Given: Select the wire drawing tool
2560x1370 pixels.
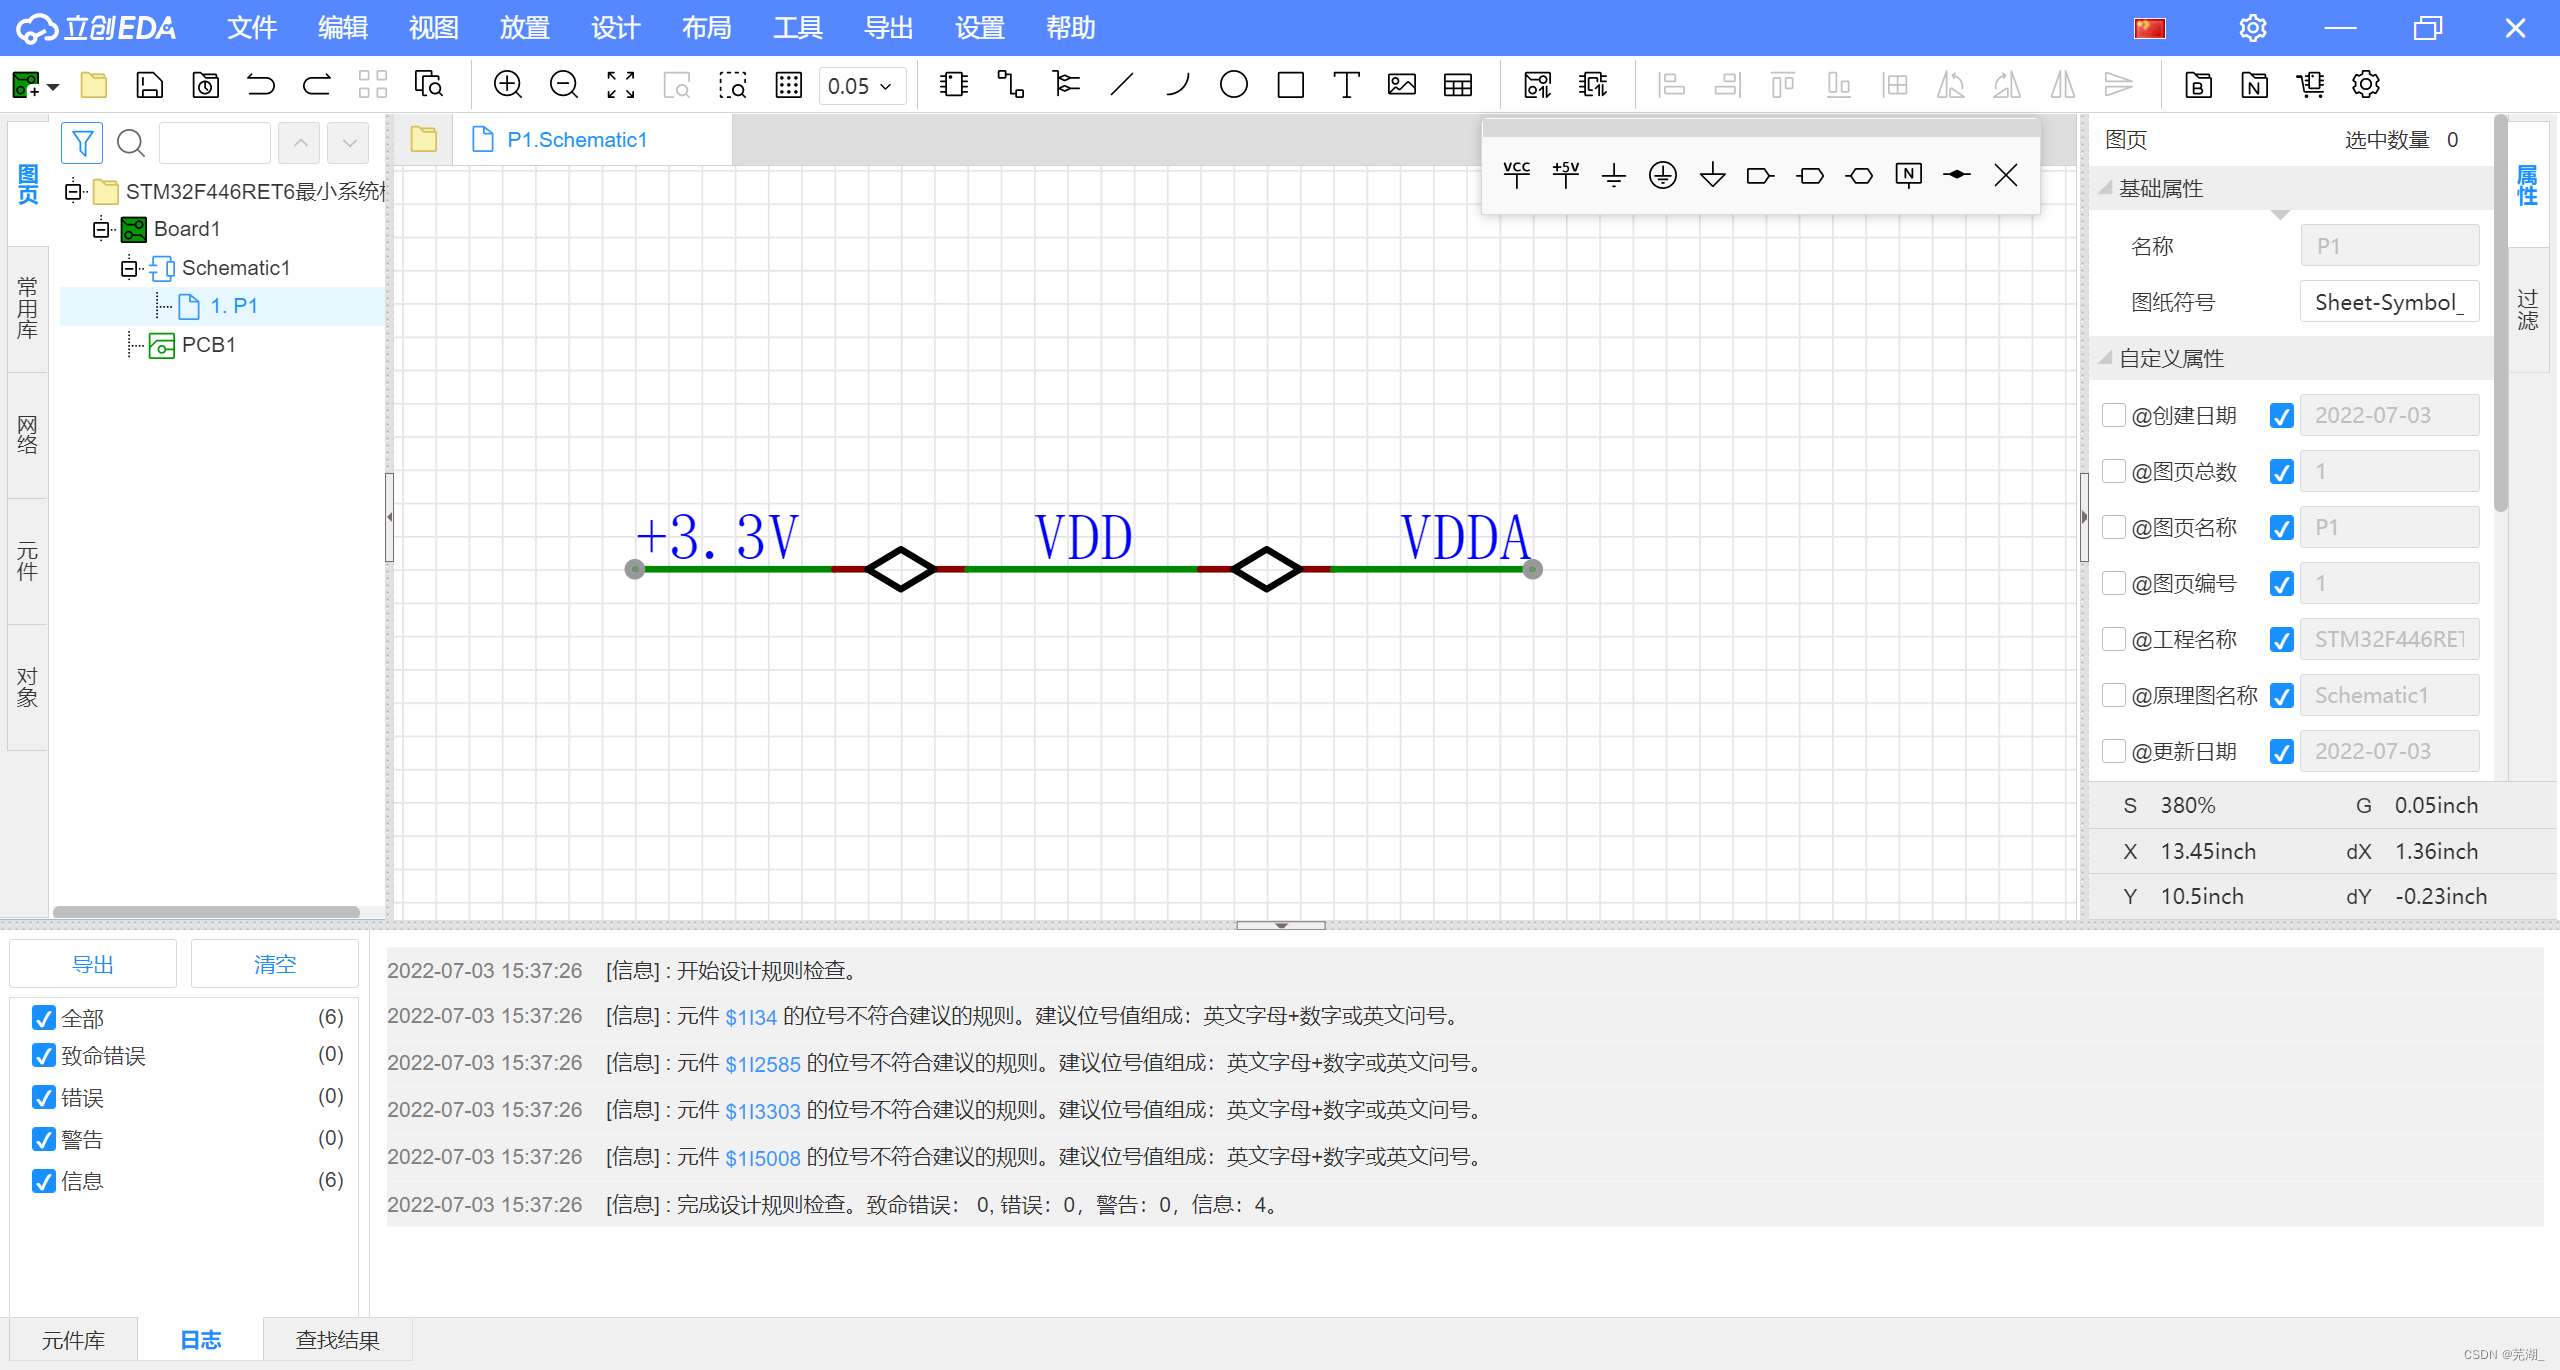Looking at the screenshot, I should pos(1010,85).
